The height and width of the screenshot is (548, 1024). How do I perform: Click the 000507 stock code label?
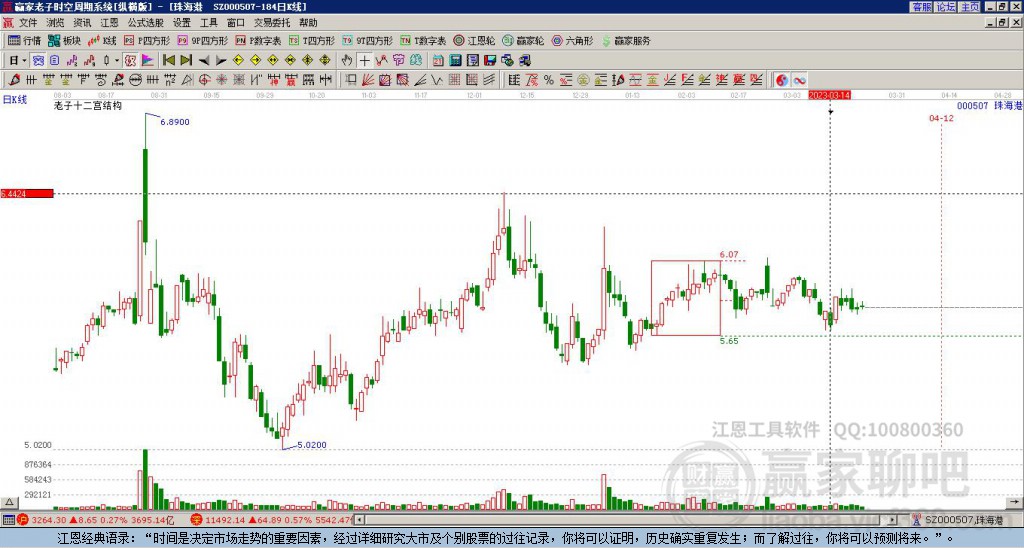click(x=972, y=106)
